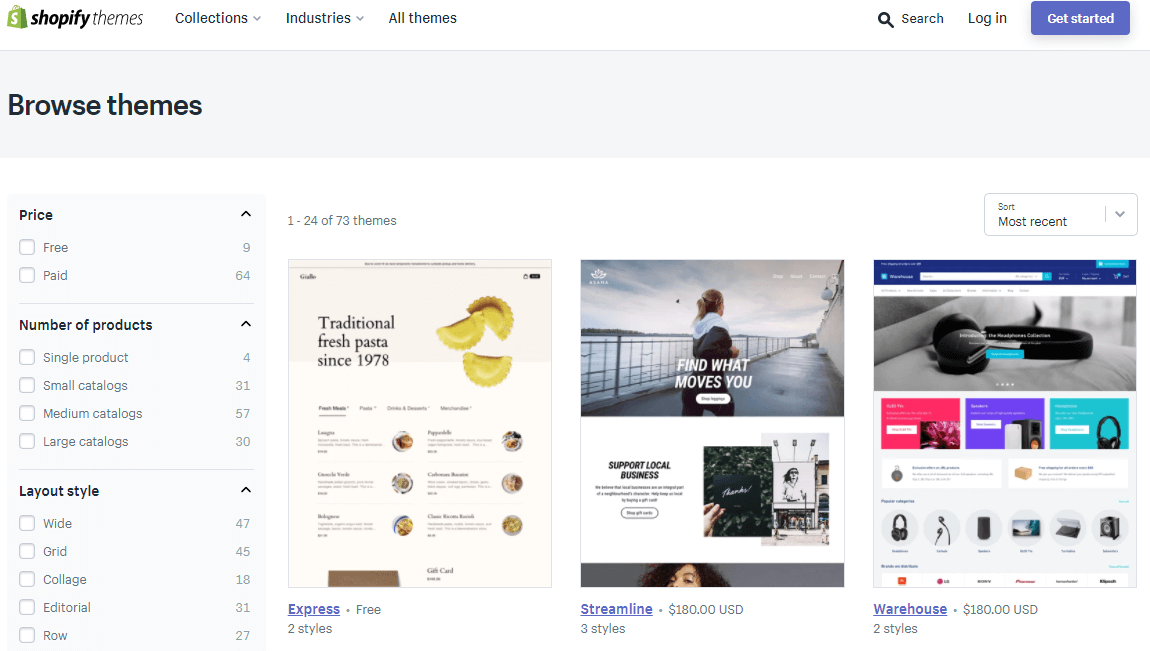Open the Streamline theme link

pyautogui.click(x=616, y=609)
